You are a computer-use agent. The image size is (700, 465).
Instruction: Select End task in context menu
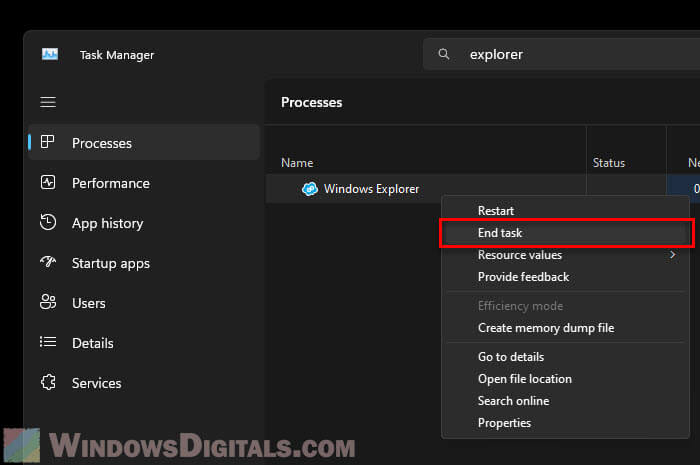566,233
